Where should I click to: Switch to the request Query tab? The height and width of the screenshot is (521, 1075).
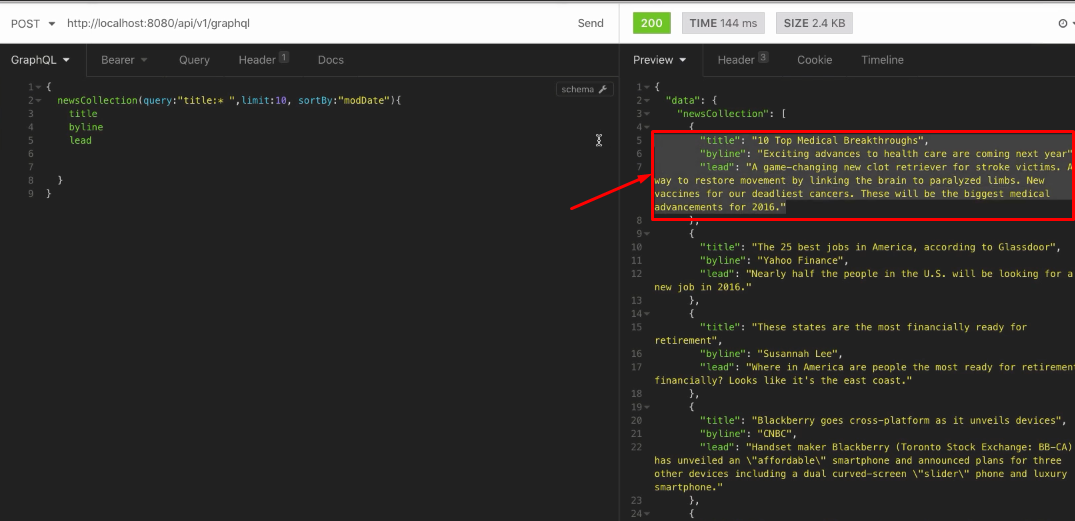194,60
